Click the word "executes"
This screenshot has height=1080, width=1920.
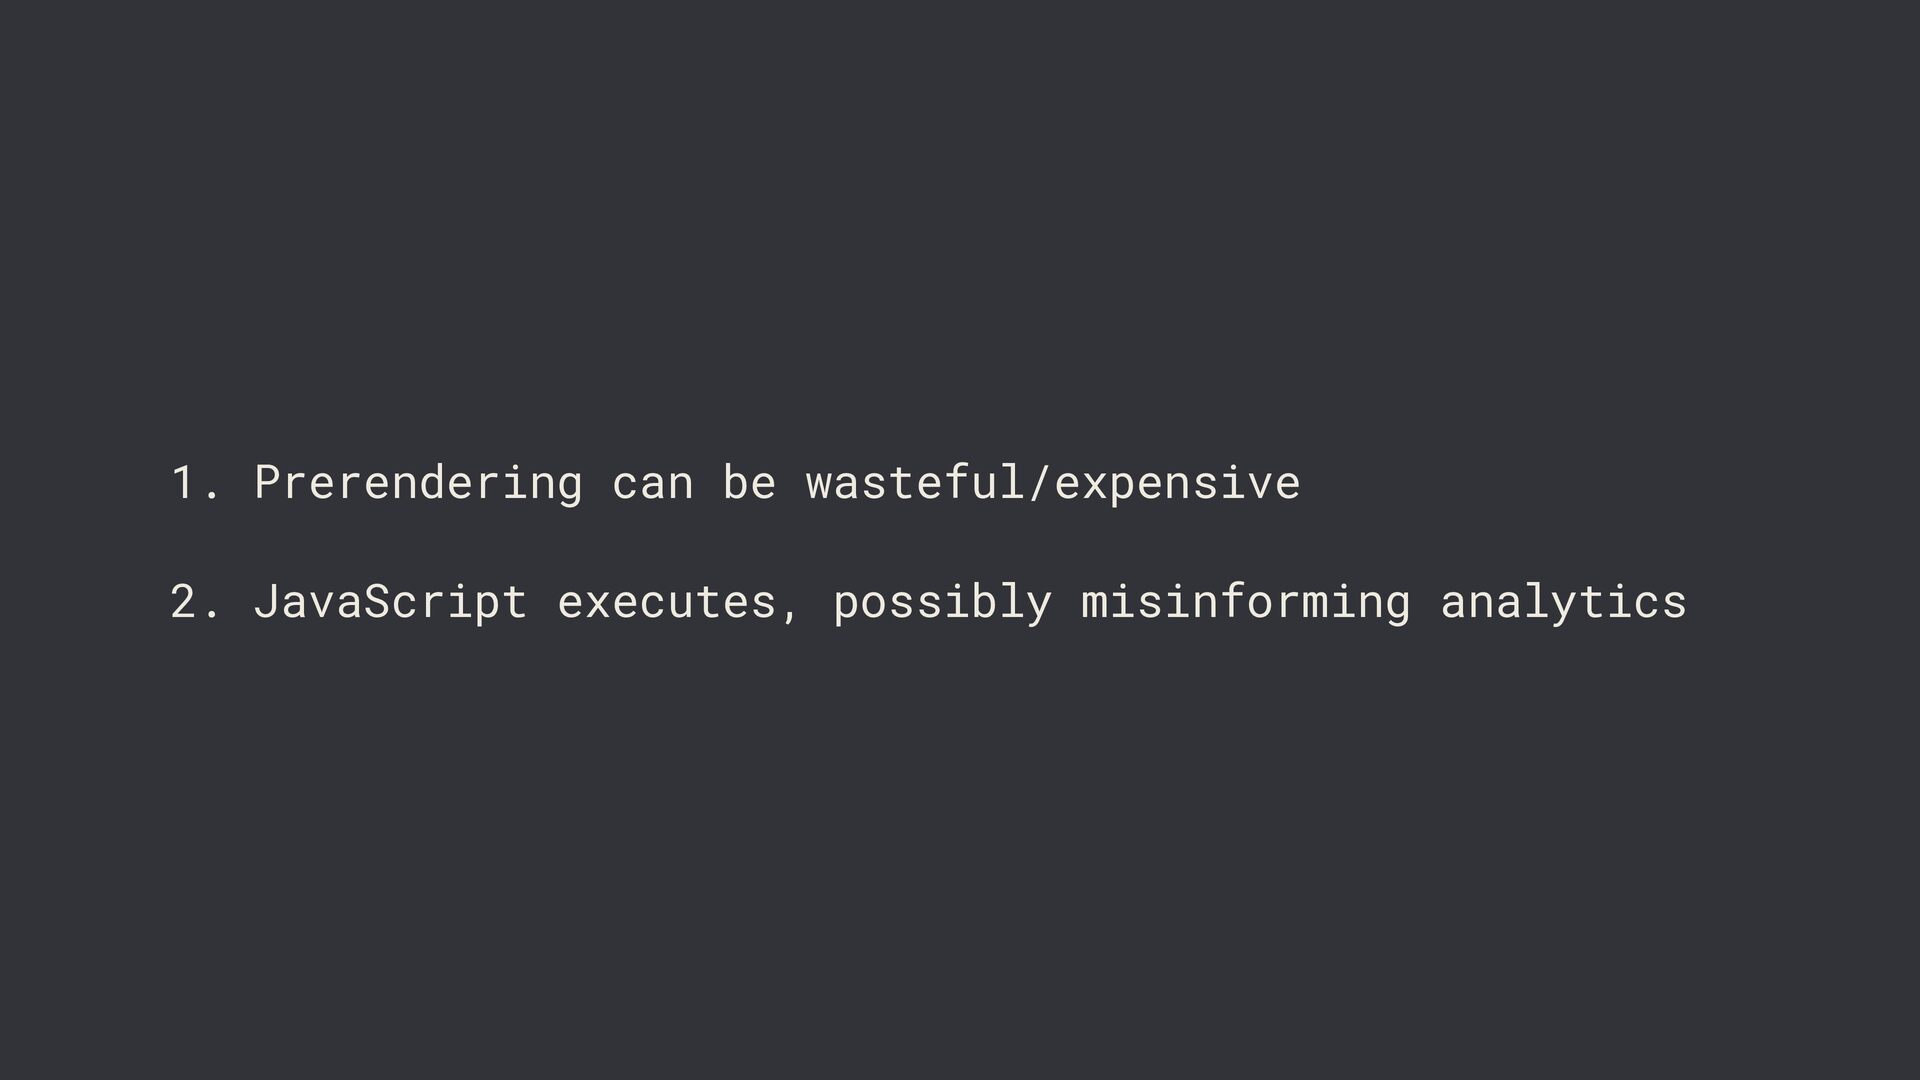(666, 602)
